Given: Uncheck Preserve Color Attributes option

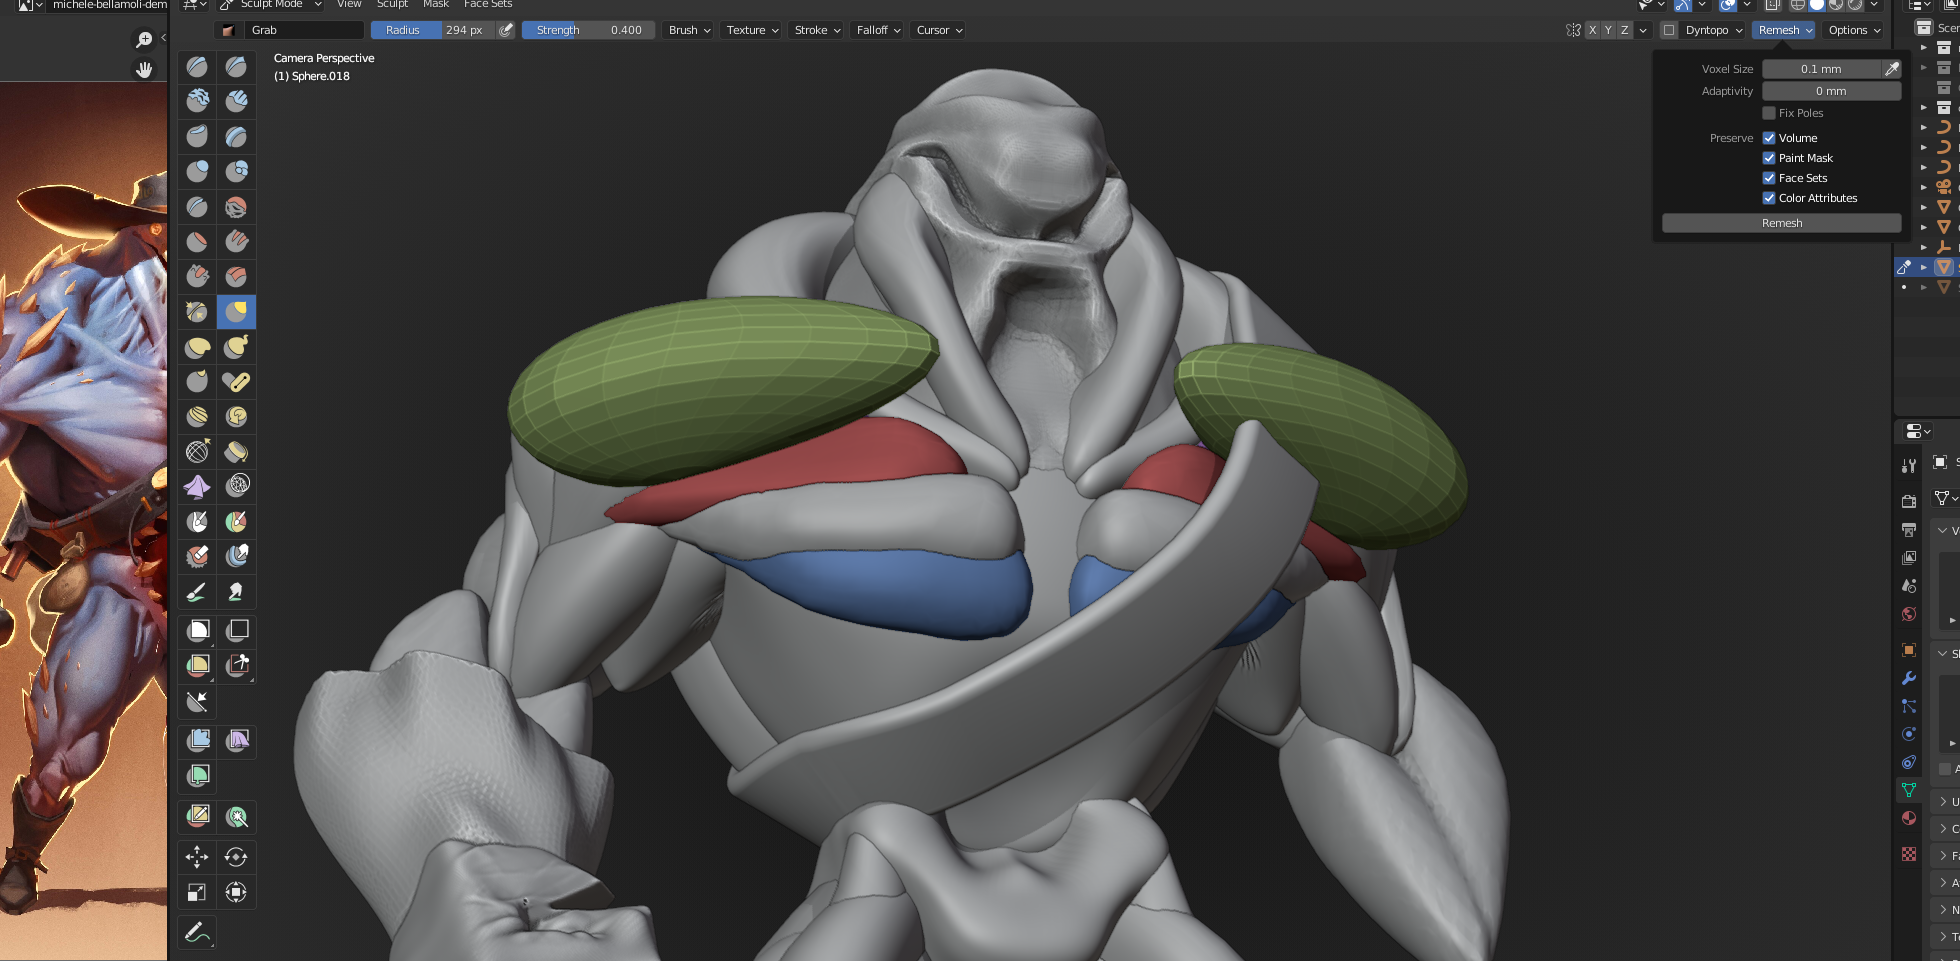Looking at the screenshot, I should 1769,198.
